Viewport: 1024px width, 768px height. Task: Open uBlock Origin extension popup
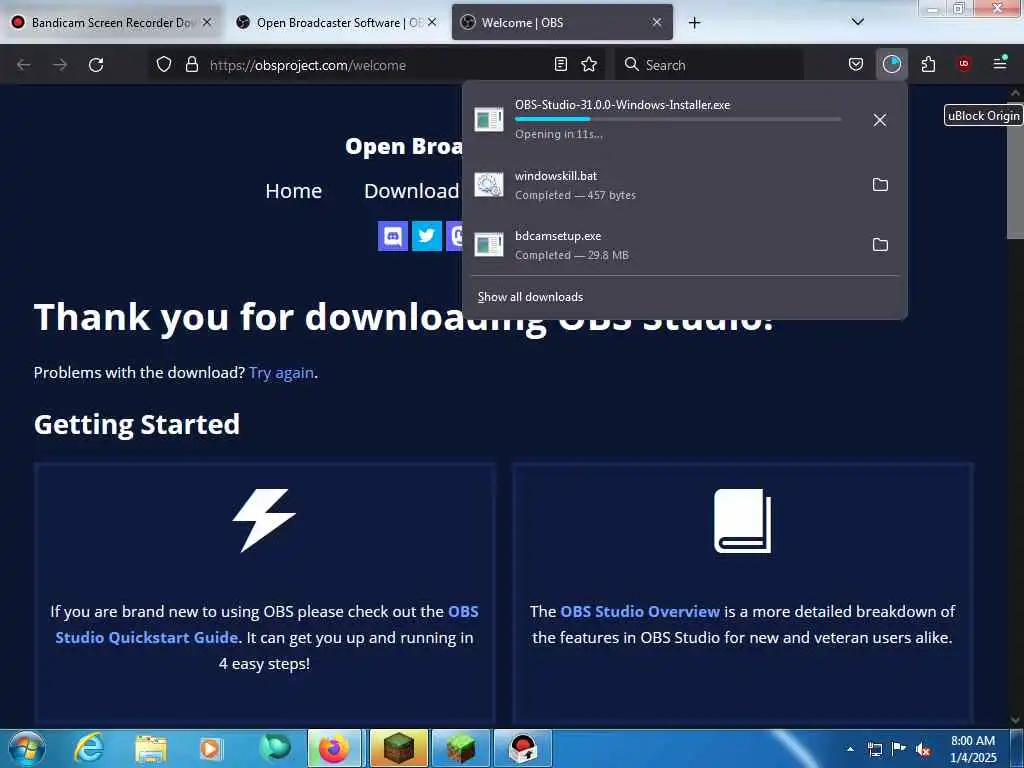click(x=963, y=64)
